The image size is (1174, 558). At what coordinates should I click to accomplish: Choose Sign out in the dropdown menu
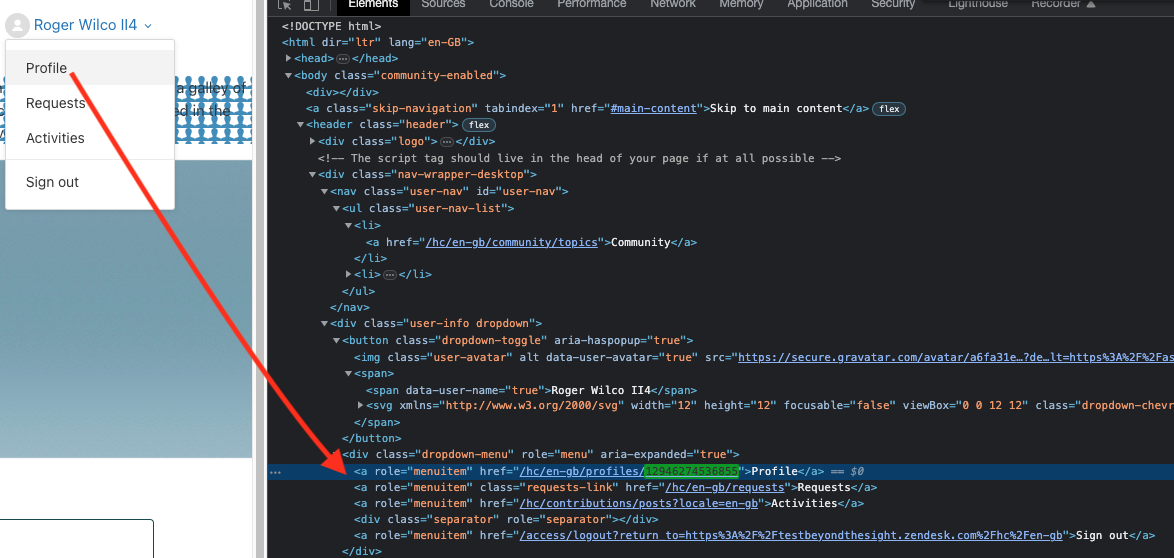pos(52,182)
